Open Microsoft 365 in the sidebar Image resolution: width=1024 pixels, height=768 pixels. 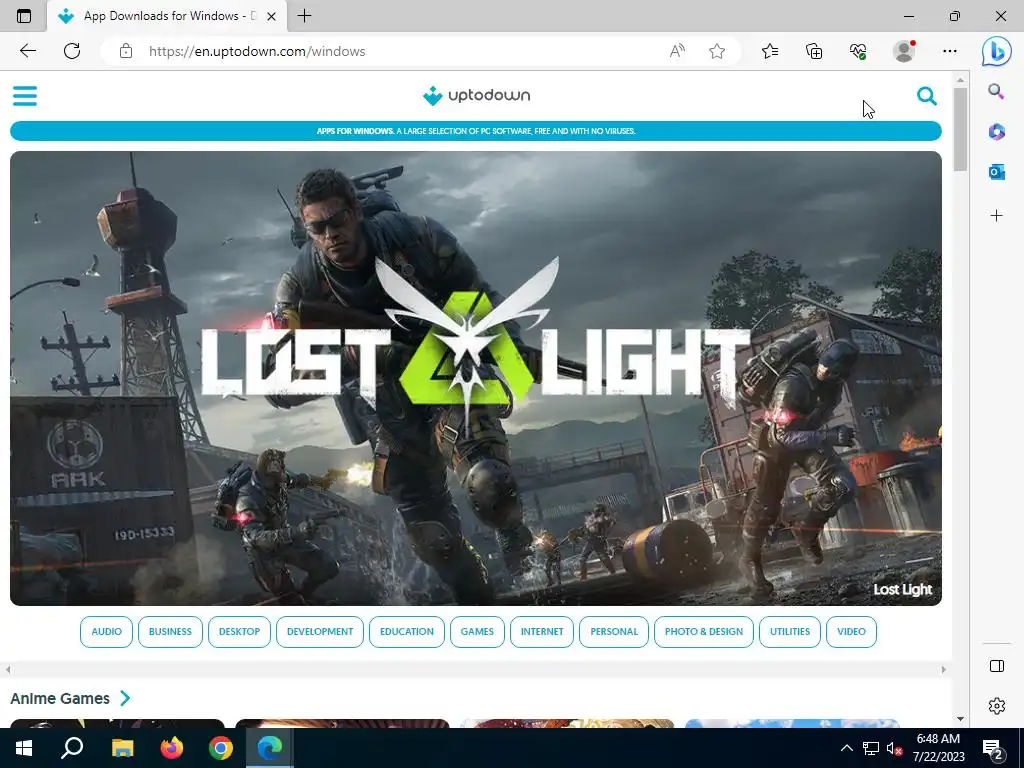click(x=996, y=132)
